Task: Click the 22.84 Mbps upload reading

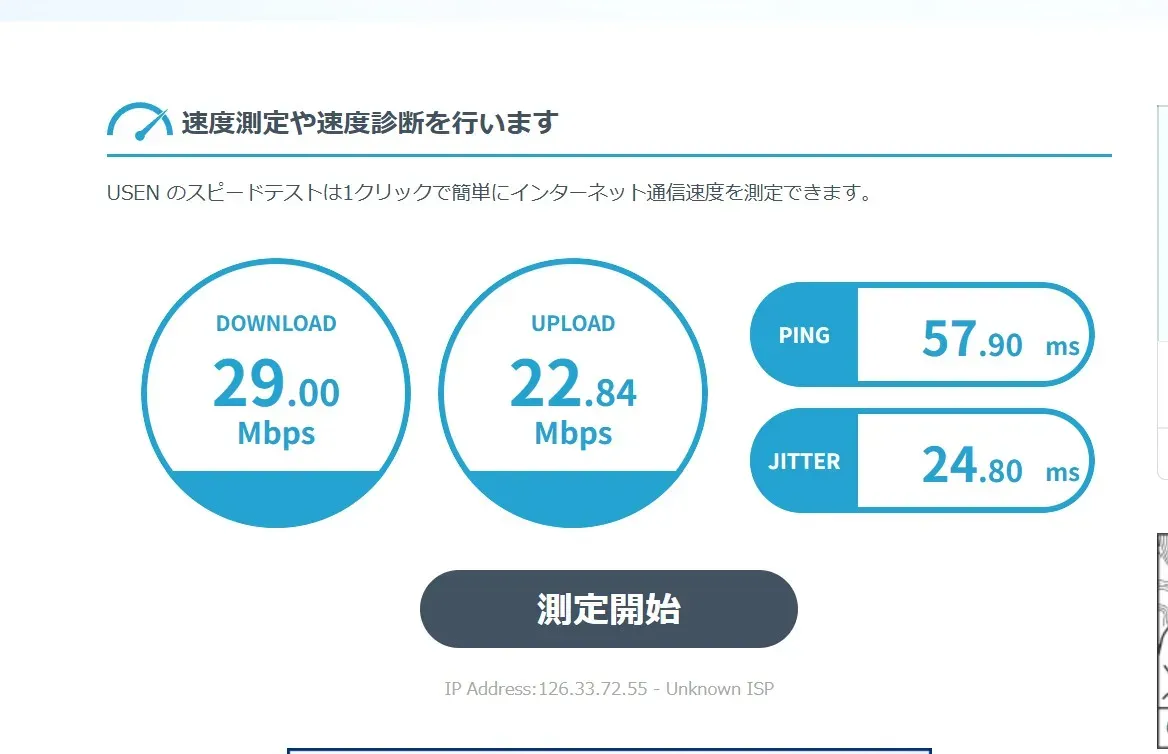Action: (574, 400)
